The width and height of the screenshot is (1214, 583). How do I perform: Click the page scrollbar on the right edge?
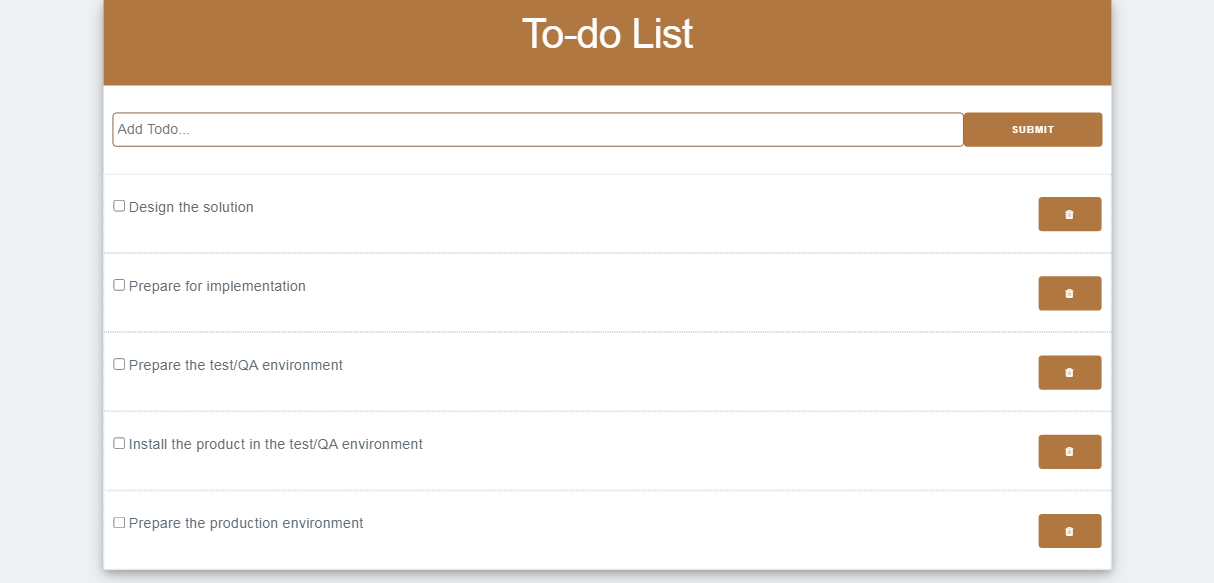1208,290
